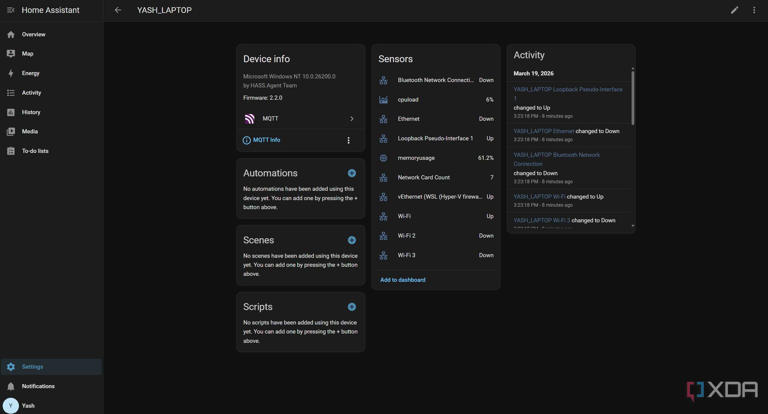Screen dimensions: 768x414
Task: Open To-do lists in the sidebar
Action: click(x=51, y=151)
